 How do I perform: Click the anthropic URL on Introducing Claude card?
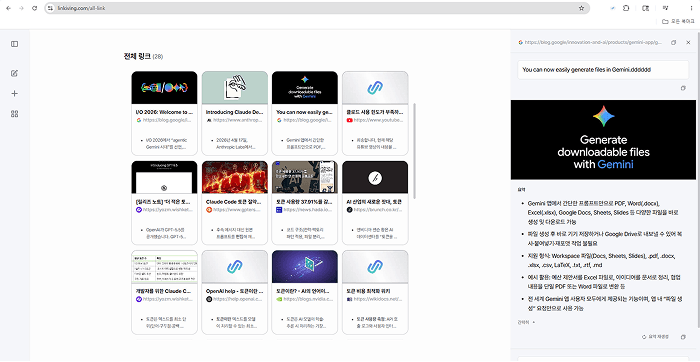click(238, 120)
